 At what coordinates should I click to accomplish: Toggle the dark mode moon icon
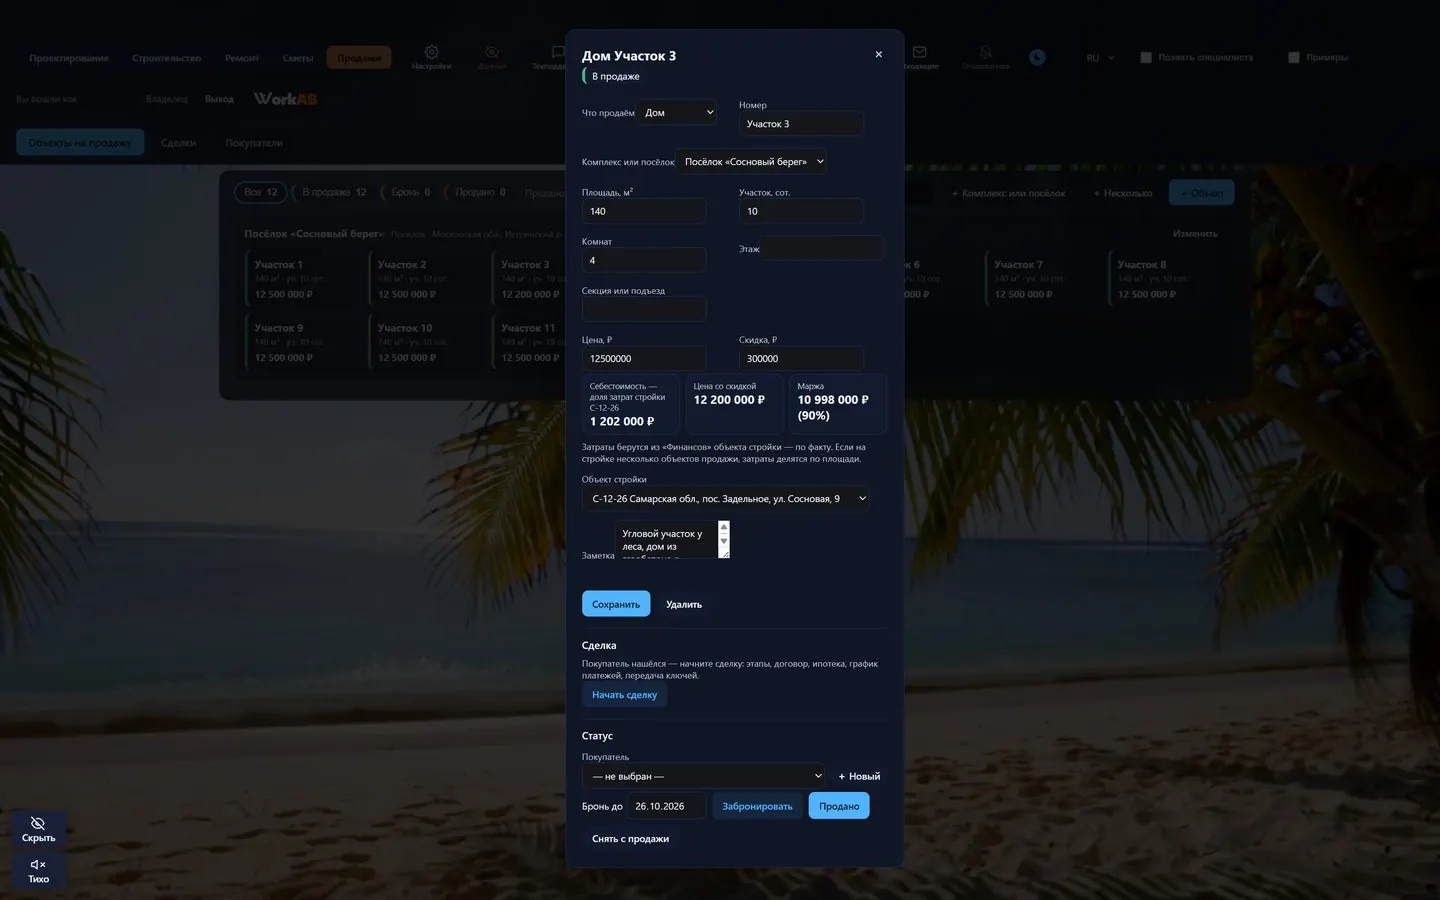[x=1037, y=58]
